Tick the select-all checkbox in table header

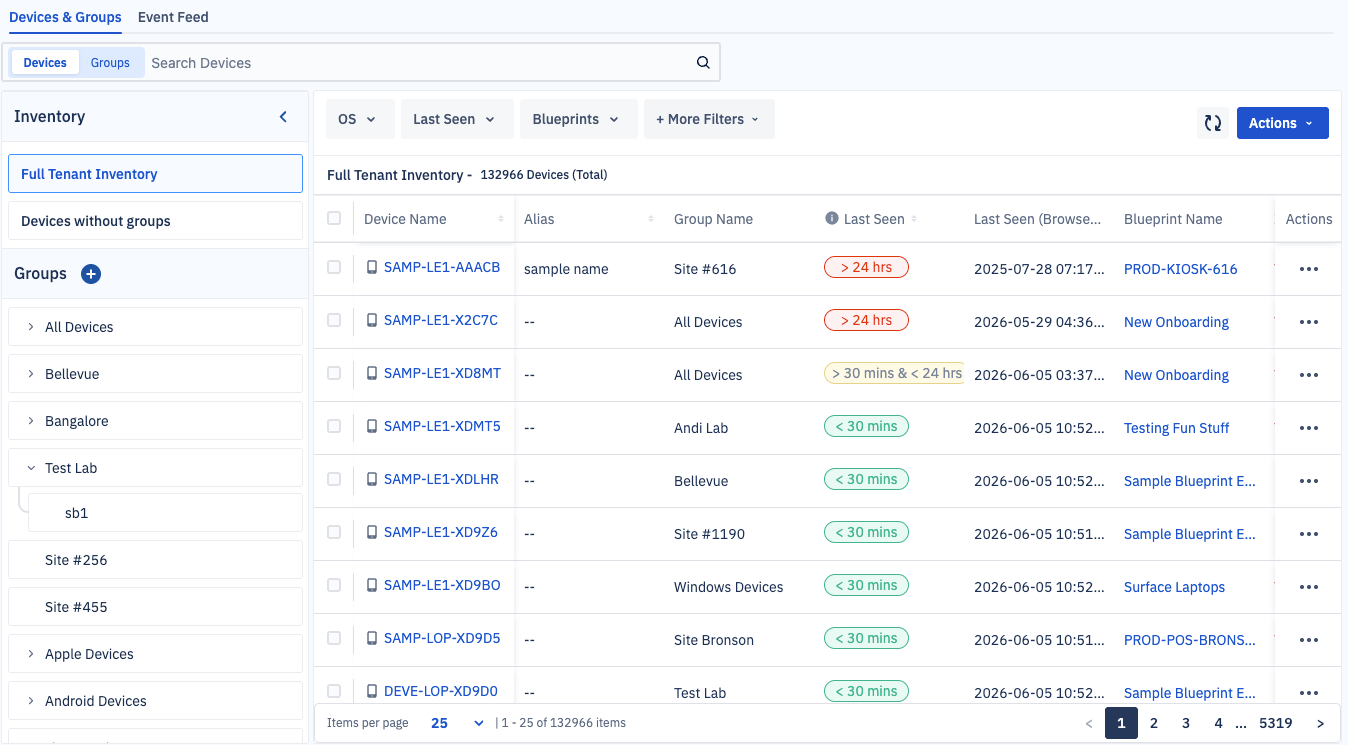pos(334,218)
